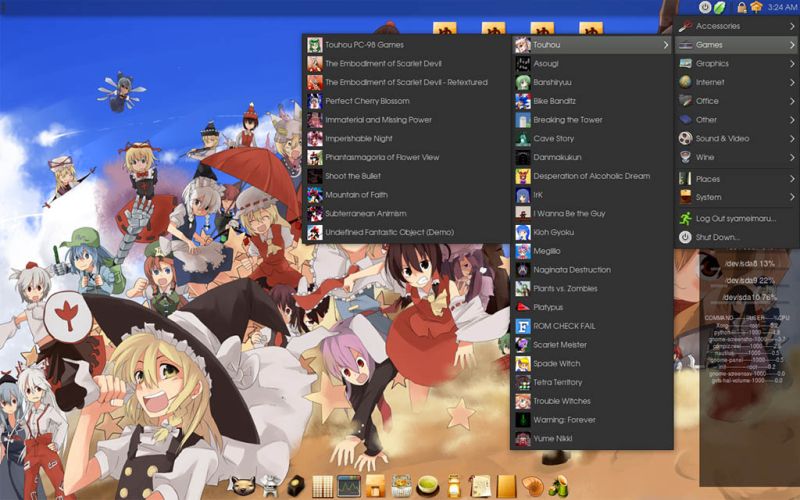Expand the Office submenu arrow

(792, 101)
